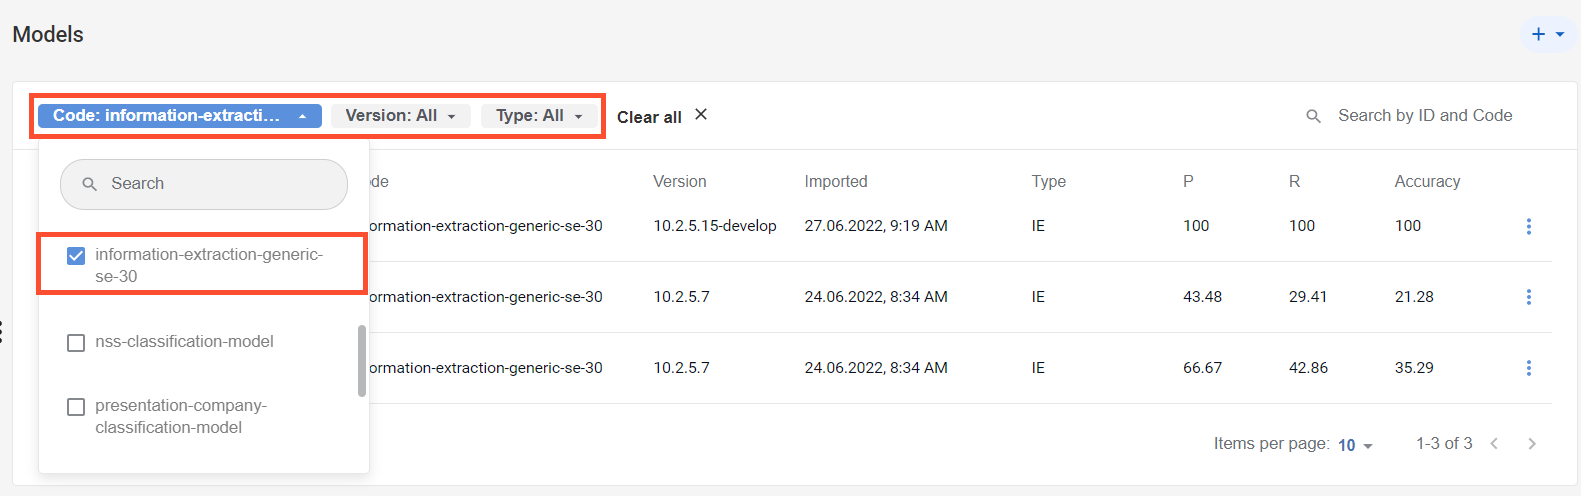Open kebab menu for row with accuracy 35.29
Viewport: 1581px width, 496px height.
1528,368
